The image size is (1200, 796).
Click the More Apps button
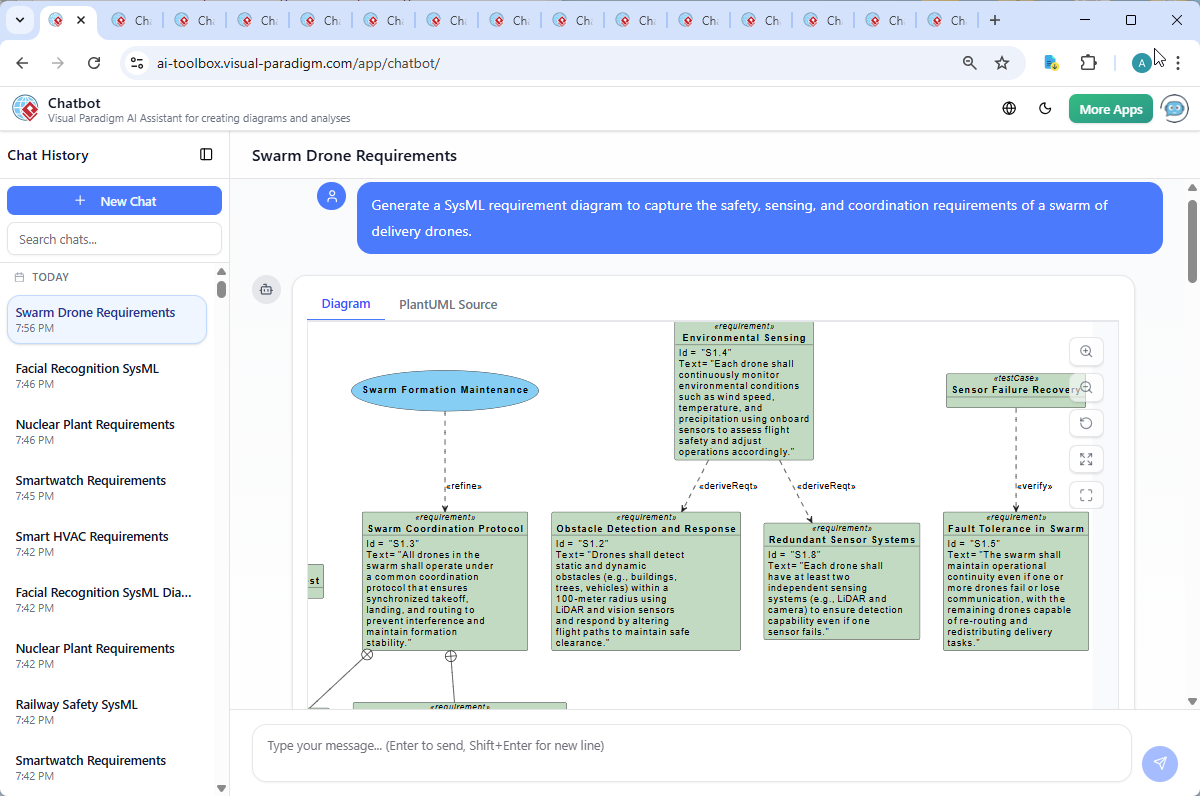(1110, 109)
